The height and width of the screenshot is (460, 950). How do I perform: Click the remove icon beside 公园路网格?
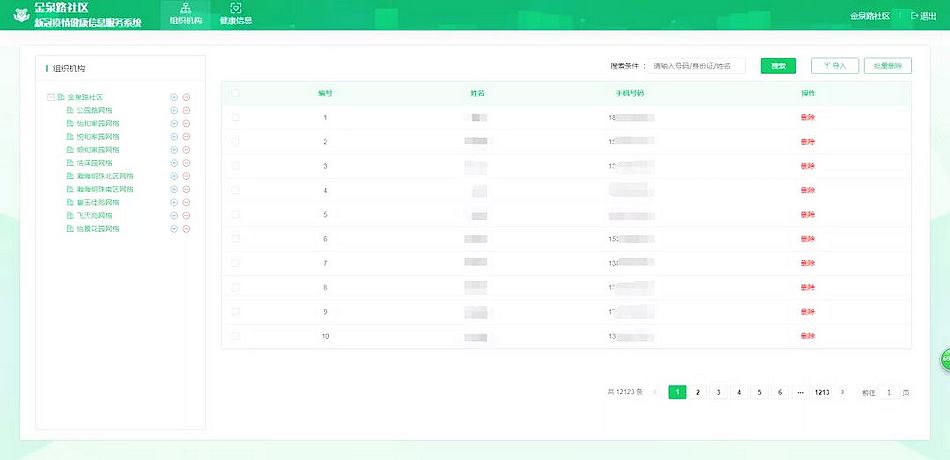187,110
